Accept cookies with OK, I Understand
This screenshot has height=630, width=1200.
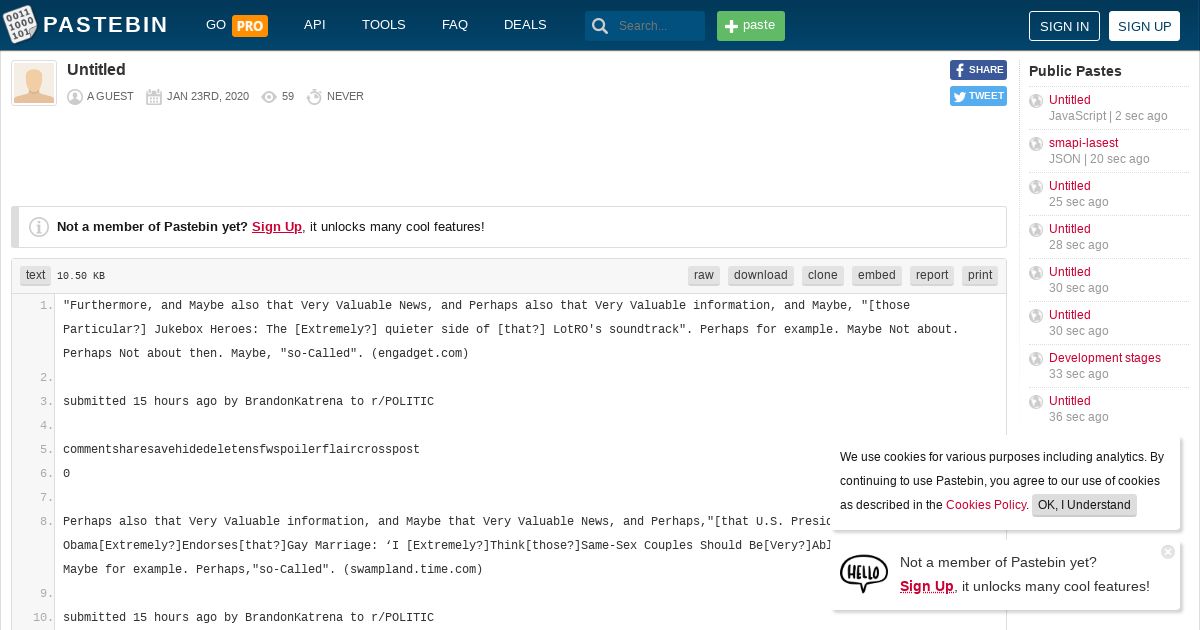[x=1084, y=505]
